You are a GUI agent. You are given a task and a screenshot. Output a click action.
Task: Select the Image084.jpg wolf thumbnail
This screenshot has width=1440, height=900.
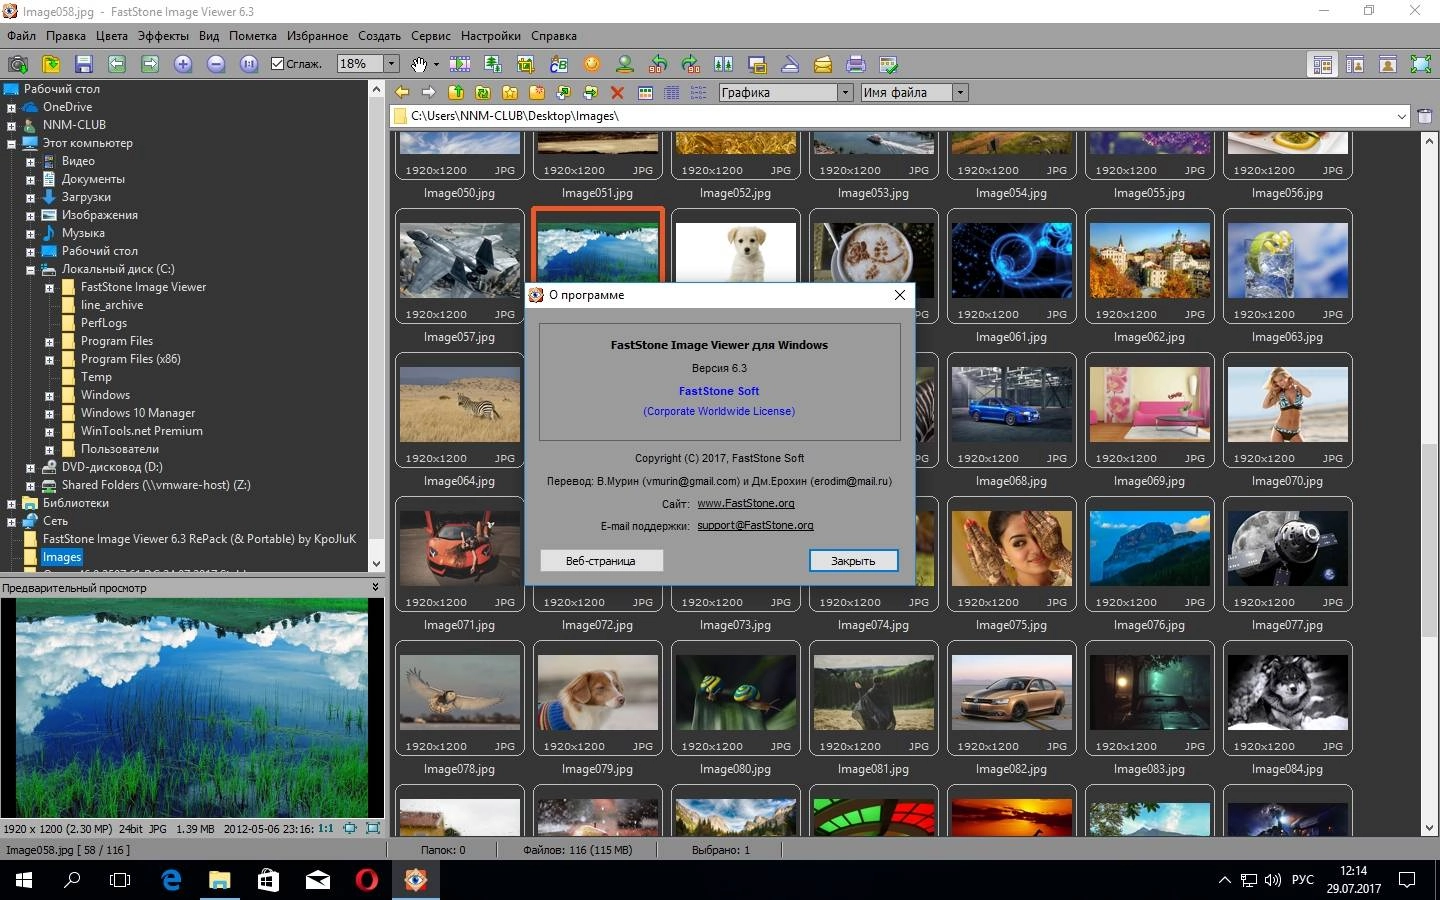point(1287,698)
